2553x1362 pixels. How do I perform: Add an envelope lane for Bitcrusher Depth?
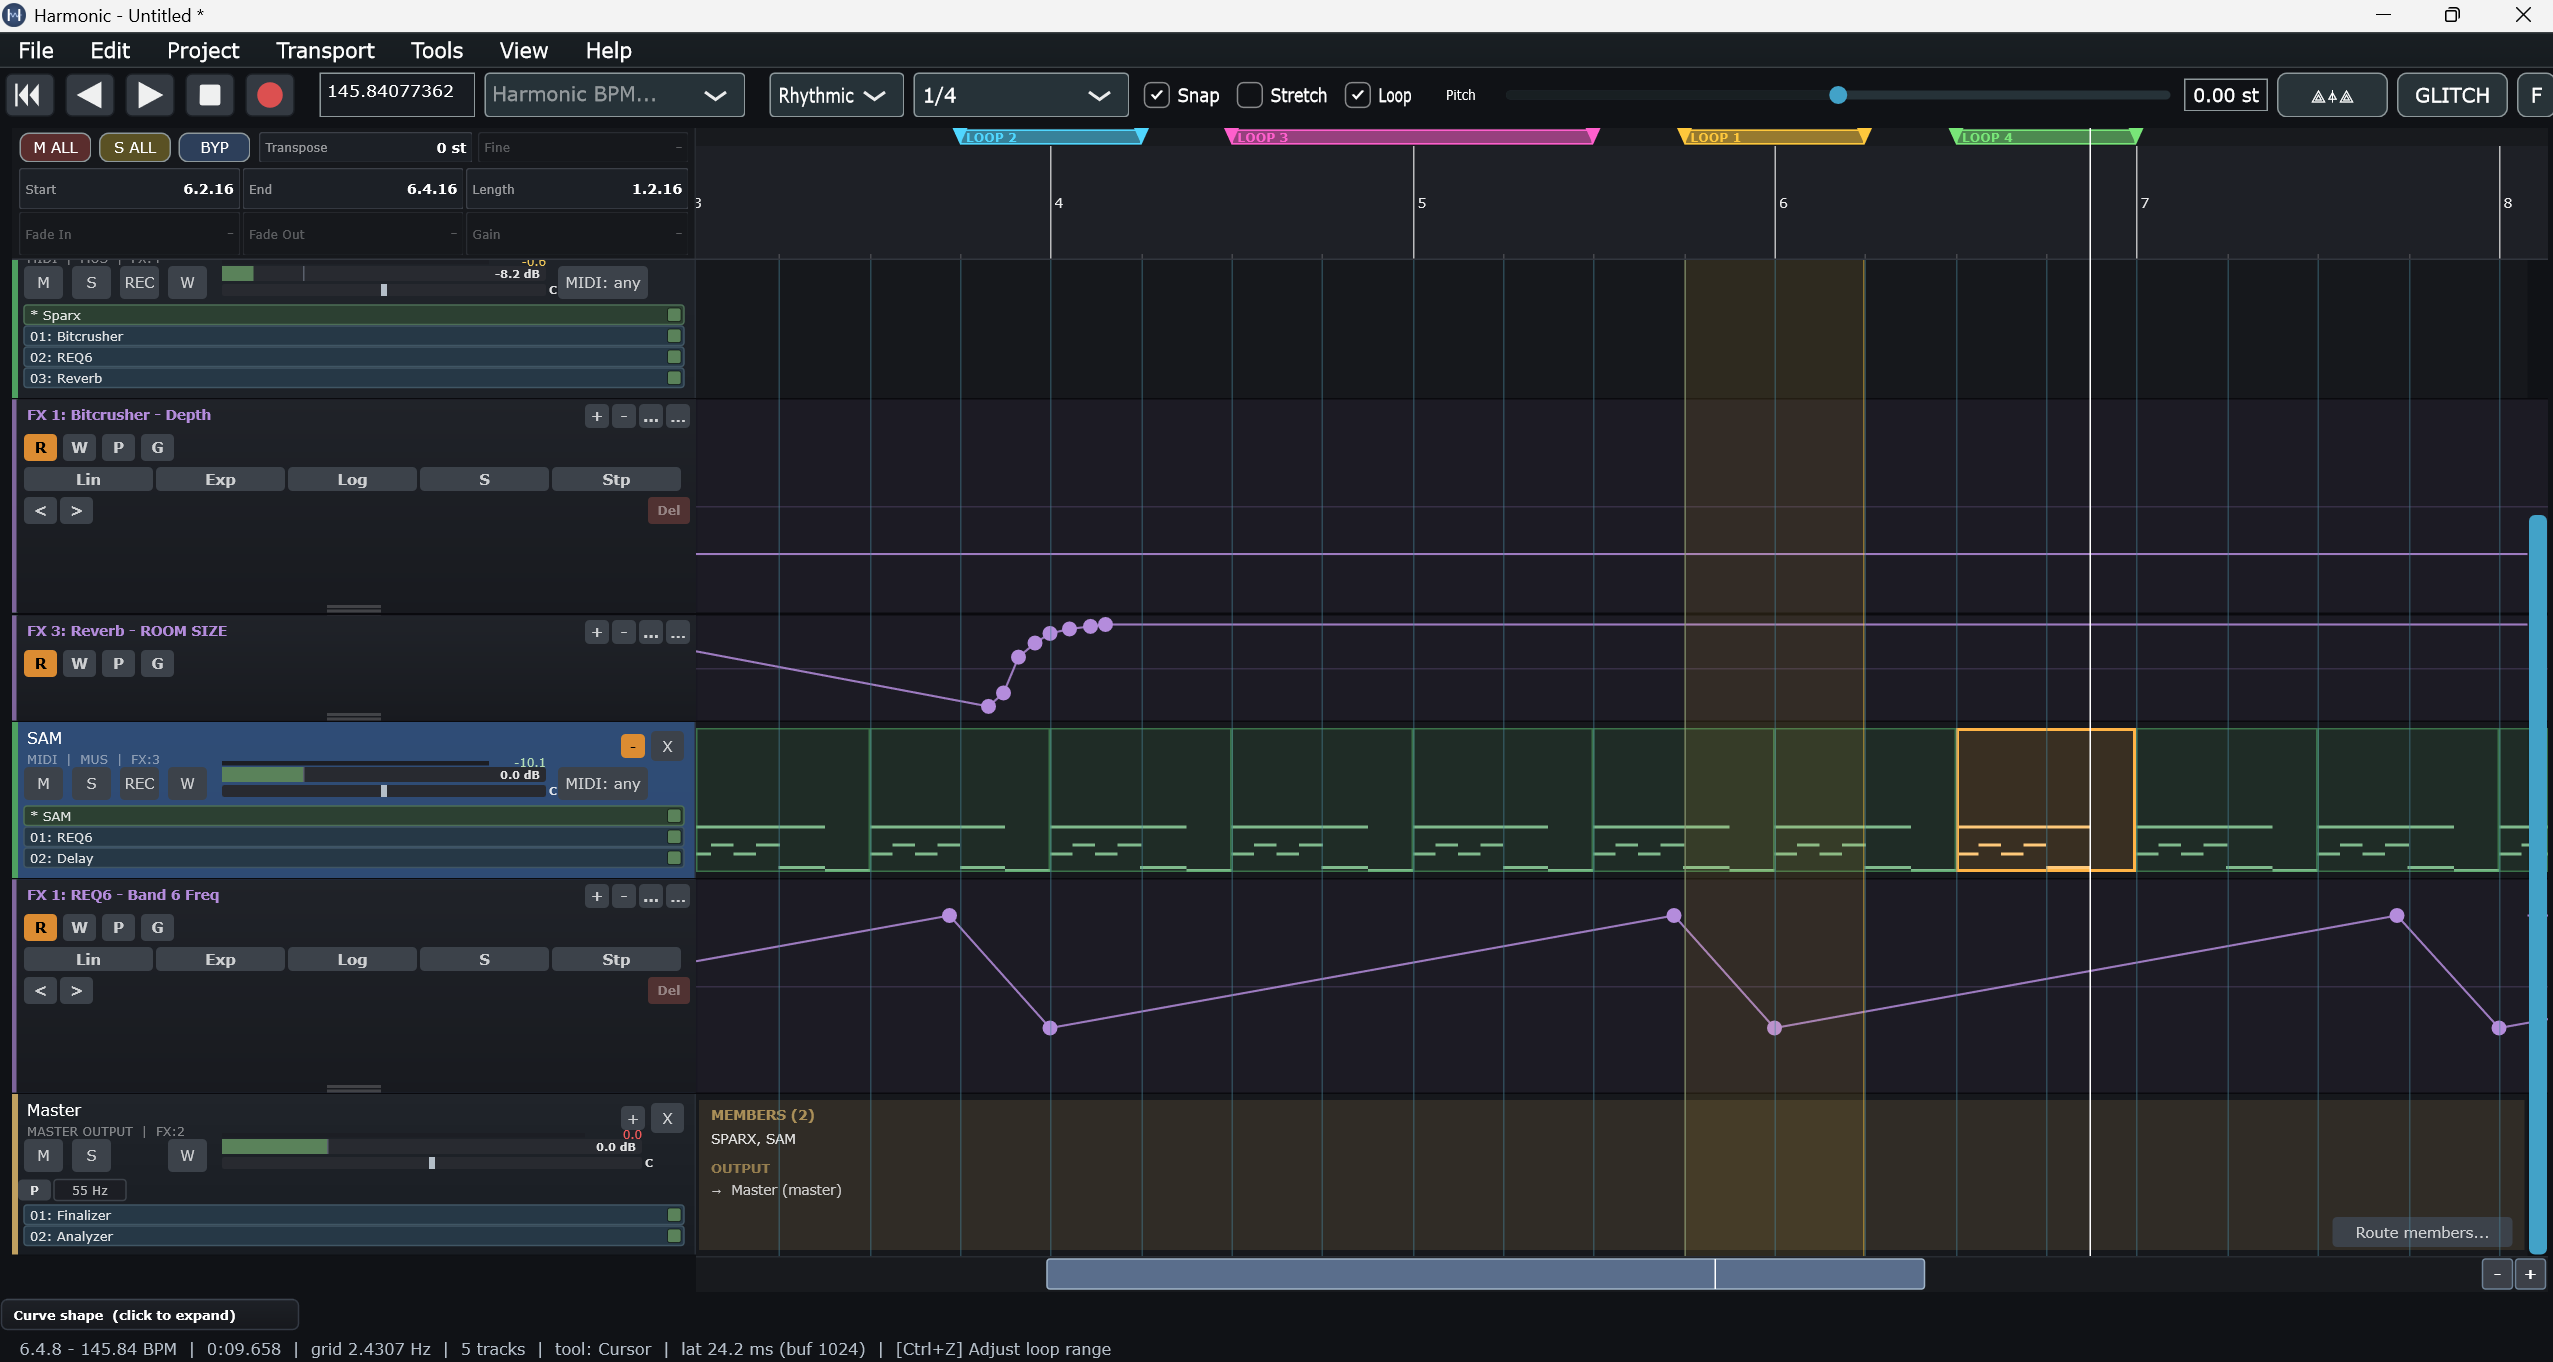click(x=596, y=416)
